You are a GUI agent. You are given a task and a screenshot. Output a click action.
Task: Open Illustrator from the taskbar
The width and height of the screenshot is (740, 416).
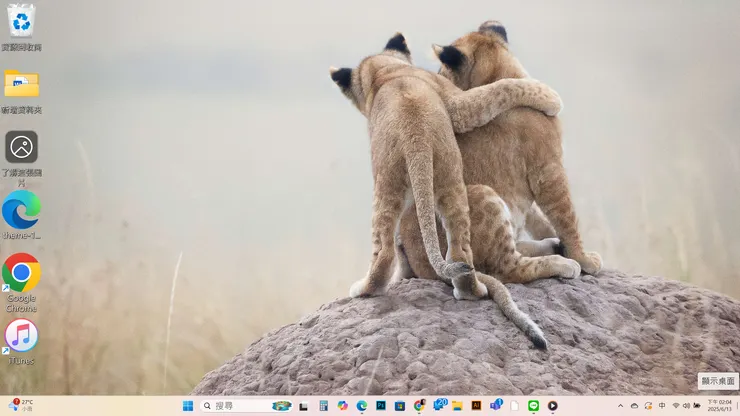tap(476, 406)
